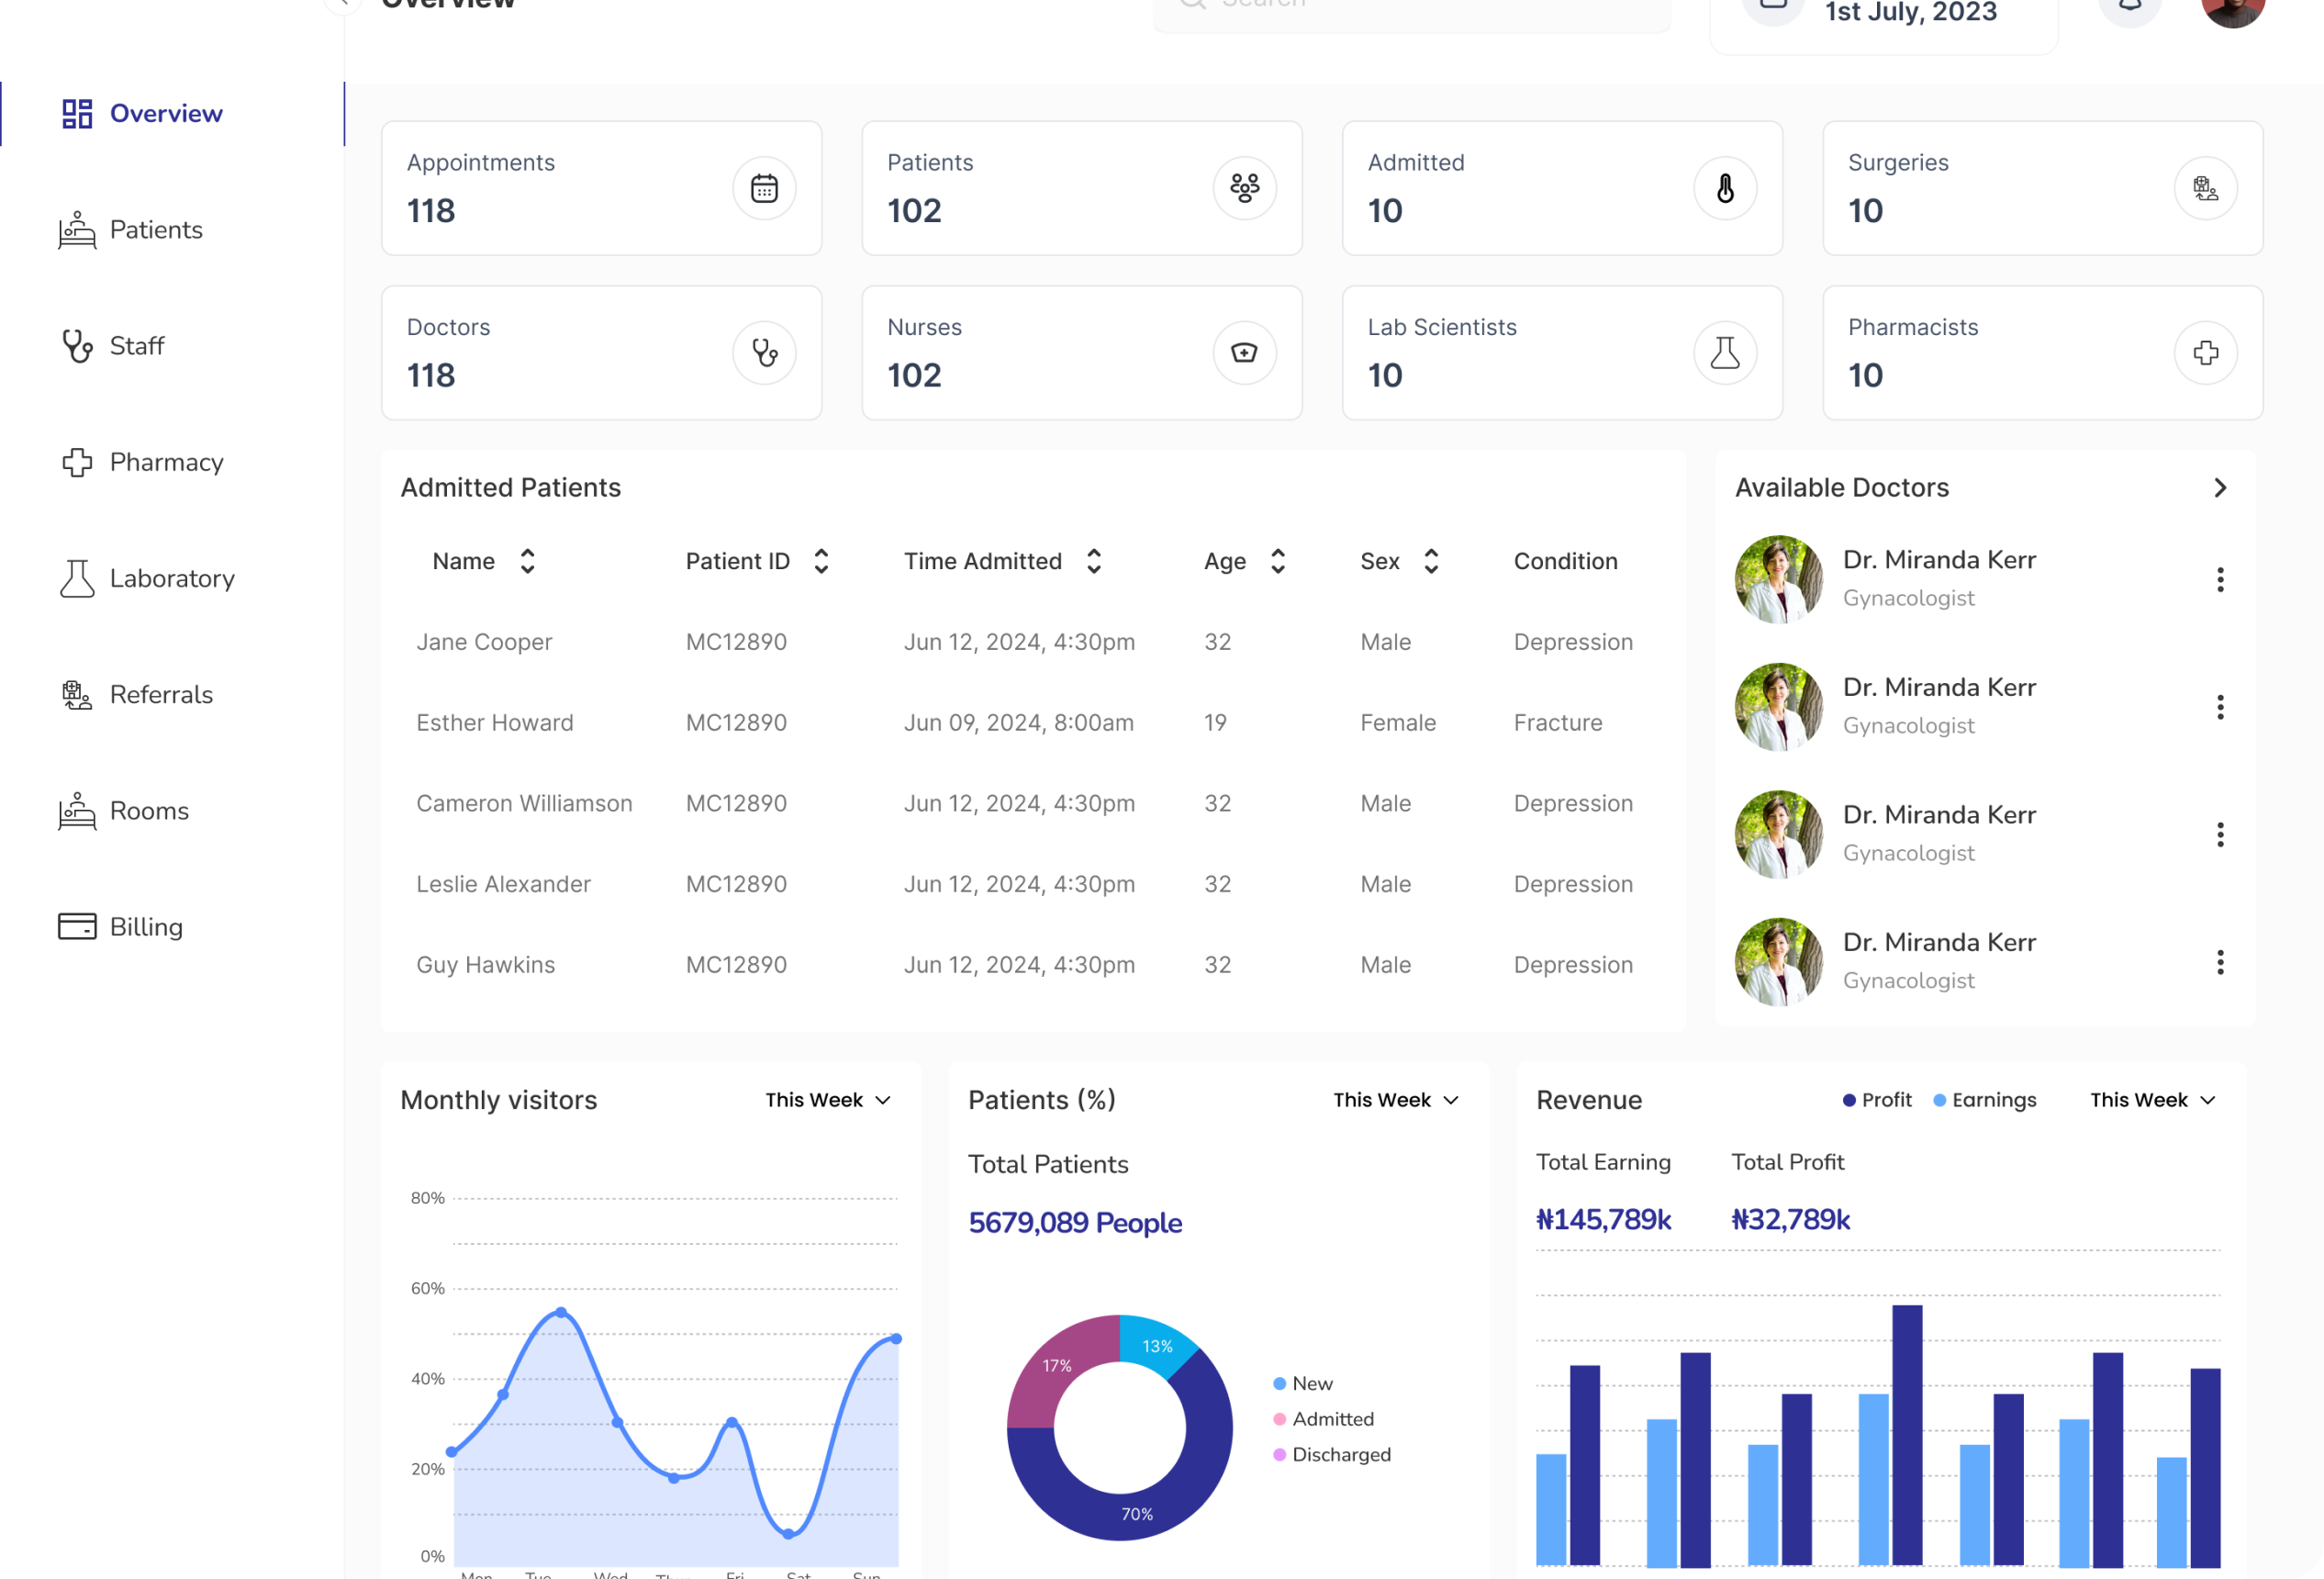Sort table by Name column arrows
This screenshot has height=1579, width=2324.
coord(527,561)
